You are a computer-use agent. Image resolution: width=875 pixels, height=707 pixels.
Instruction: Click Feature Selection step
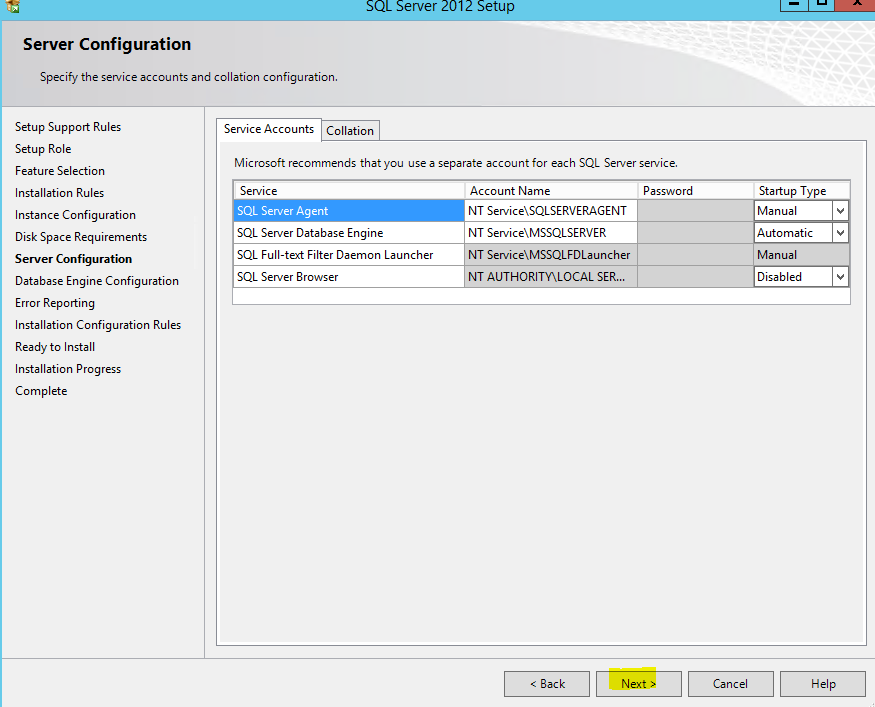(60, 171)
